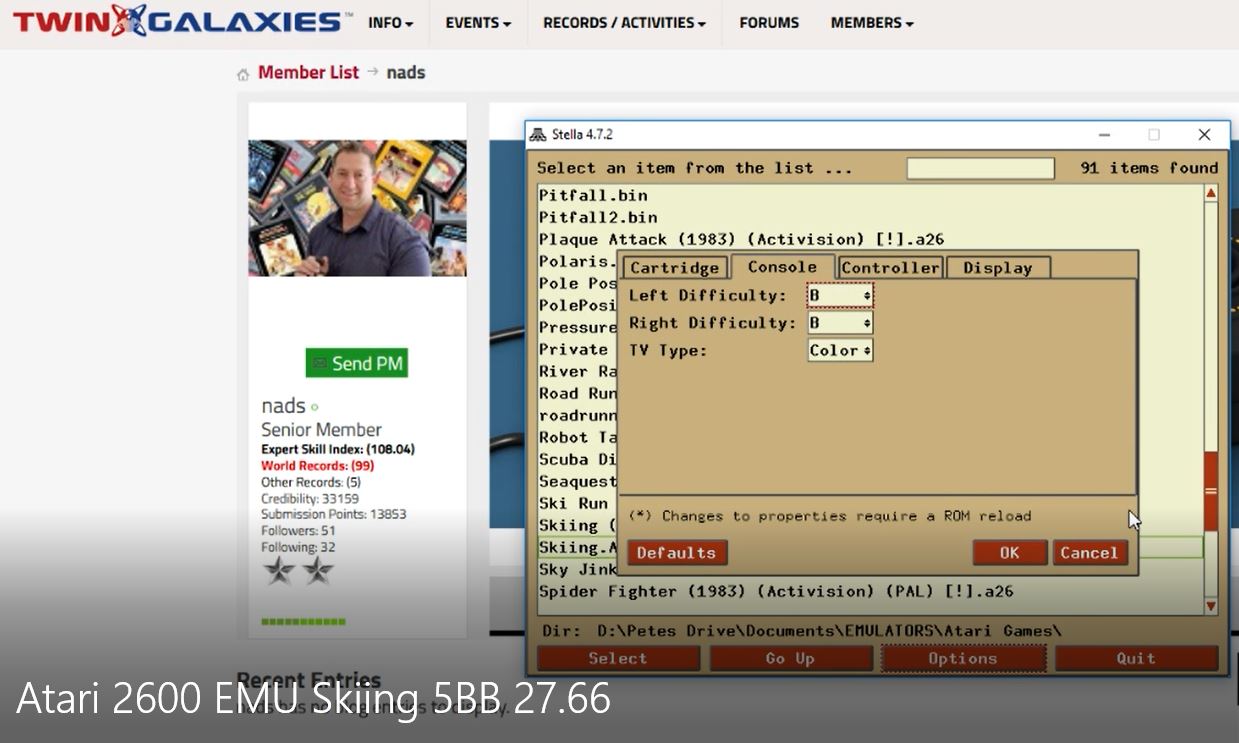This screenshot has height=743, width=1239.
Task: Click the Defaults button
Action: (x=676, y=553)
